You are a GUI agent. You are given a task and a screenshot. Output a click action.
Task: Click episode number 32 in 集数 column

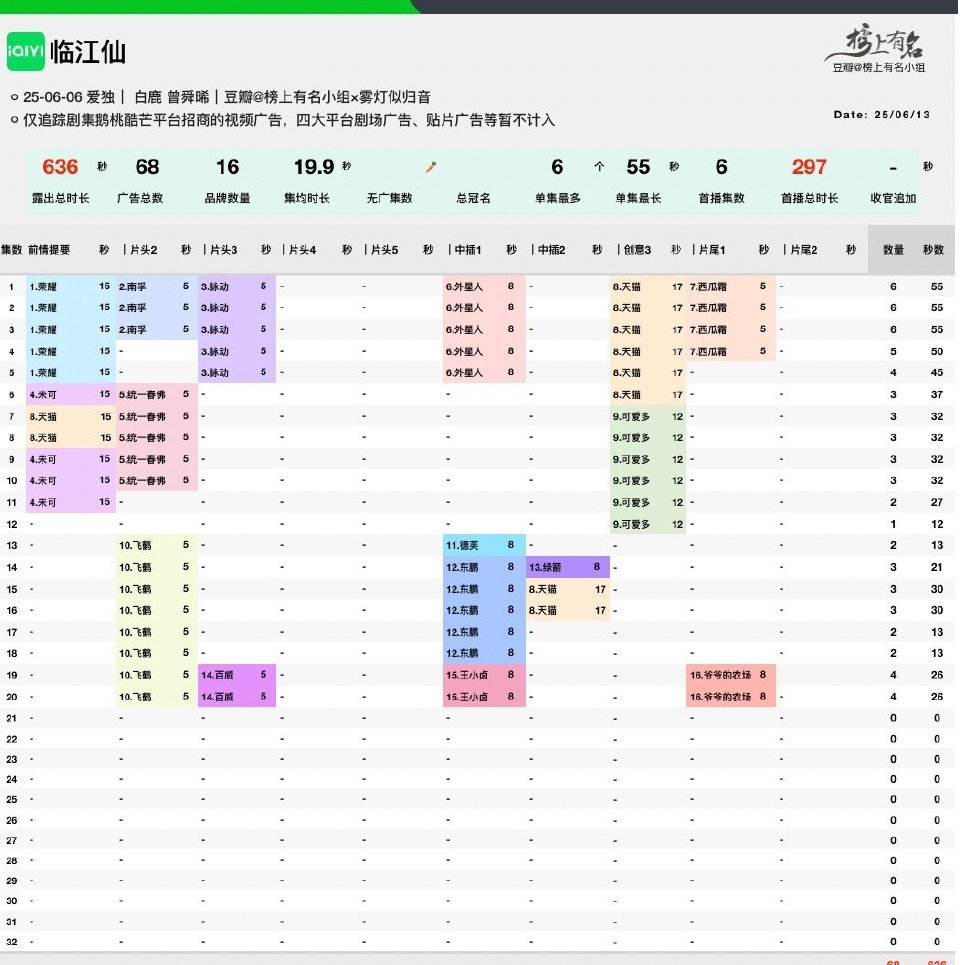pos(12,942)
